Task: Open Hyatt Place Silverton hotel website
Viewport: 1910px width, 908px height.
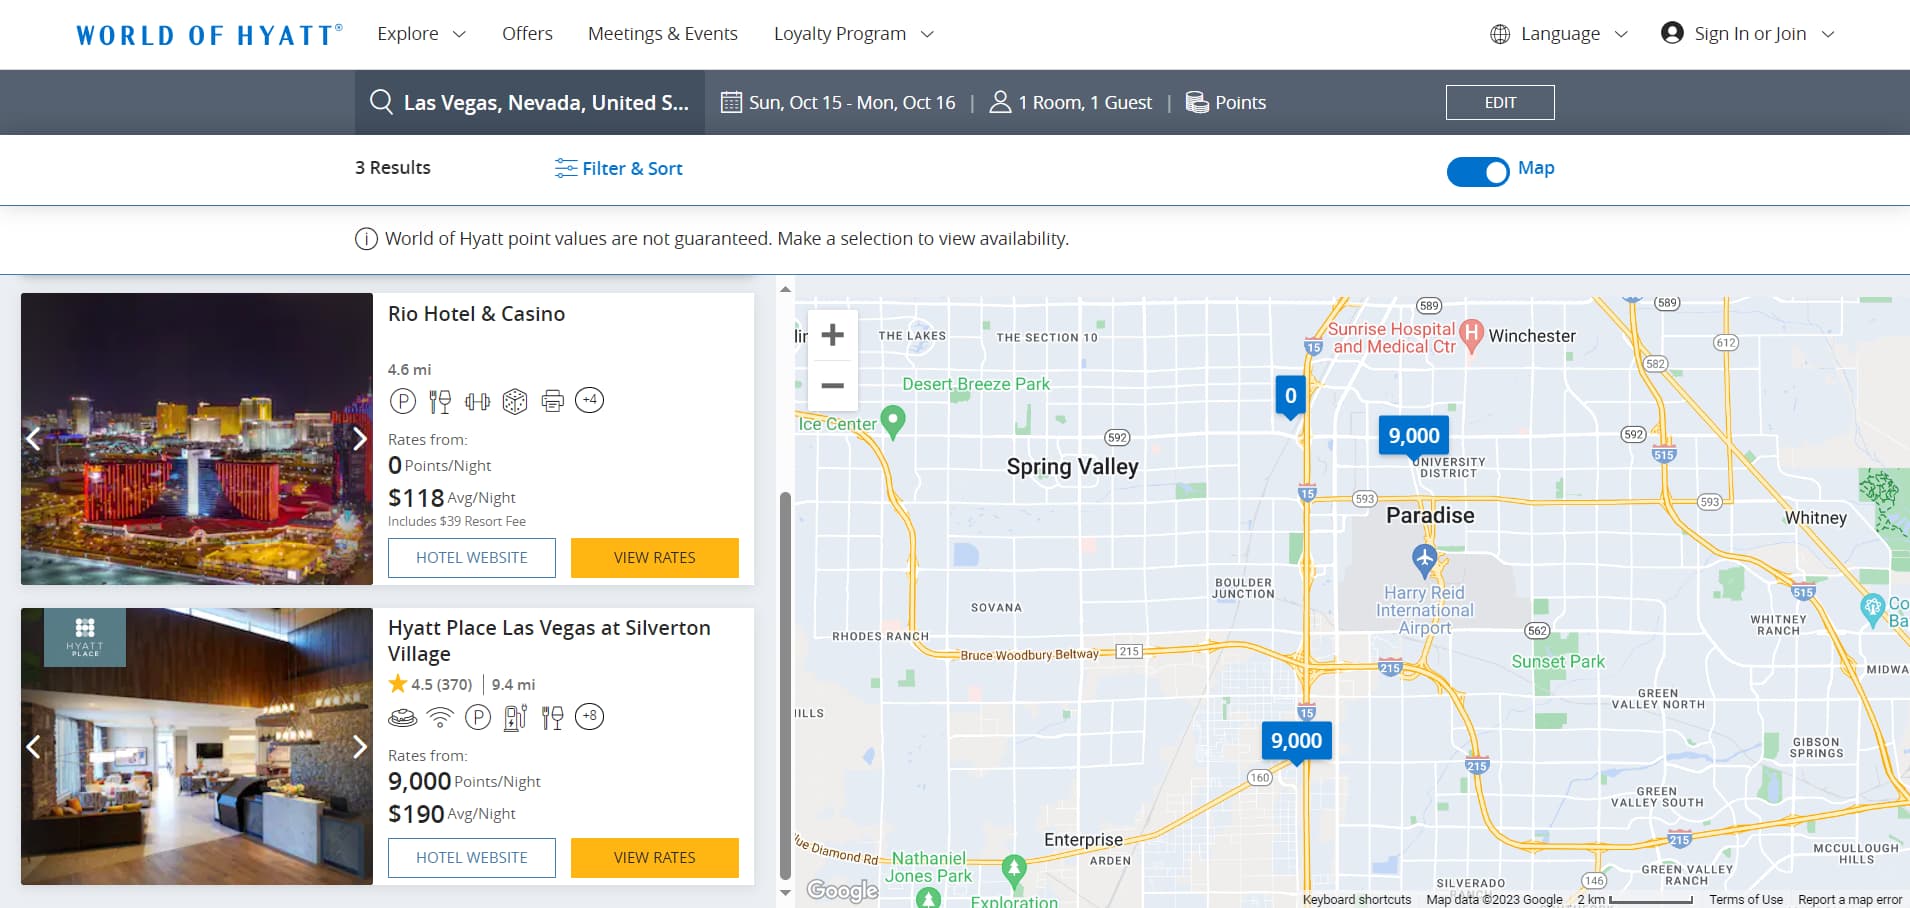Action: pyautogui.click(x=471, y=858)
